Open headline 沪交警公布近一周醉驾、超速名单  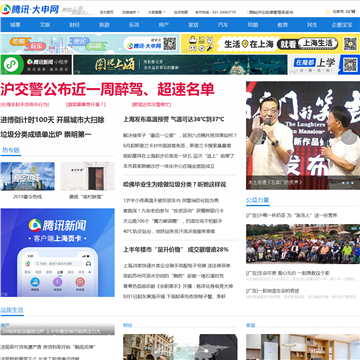coord(107,90)
